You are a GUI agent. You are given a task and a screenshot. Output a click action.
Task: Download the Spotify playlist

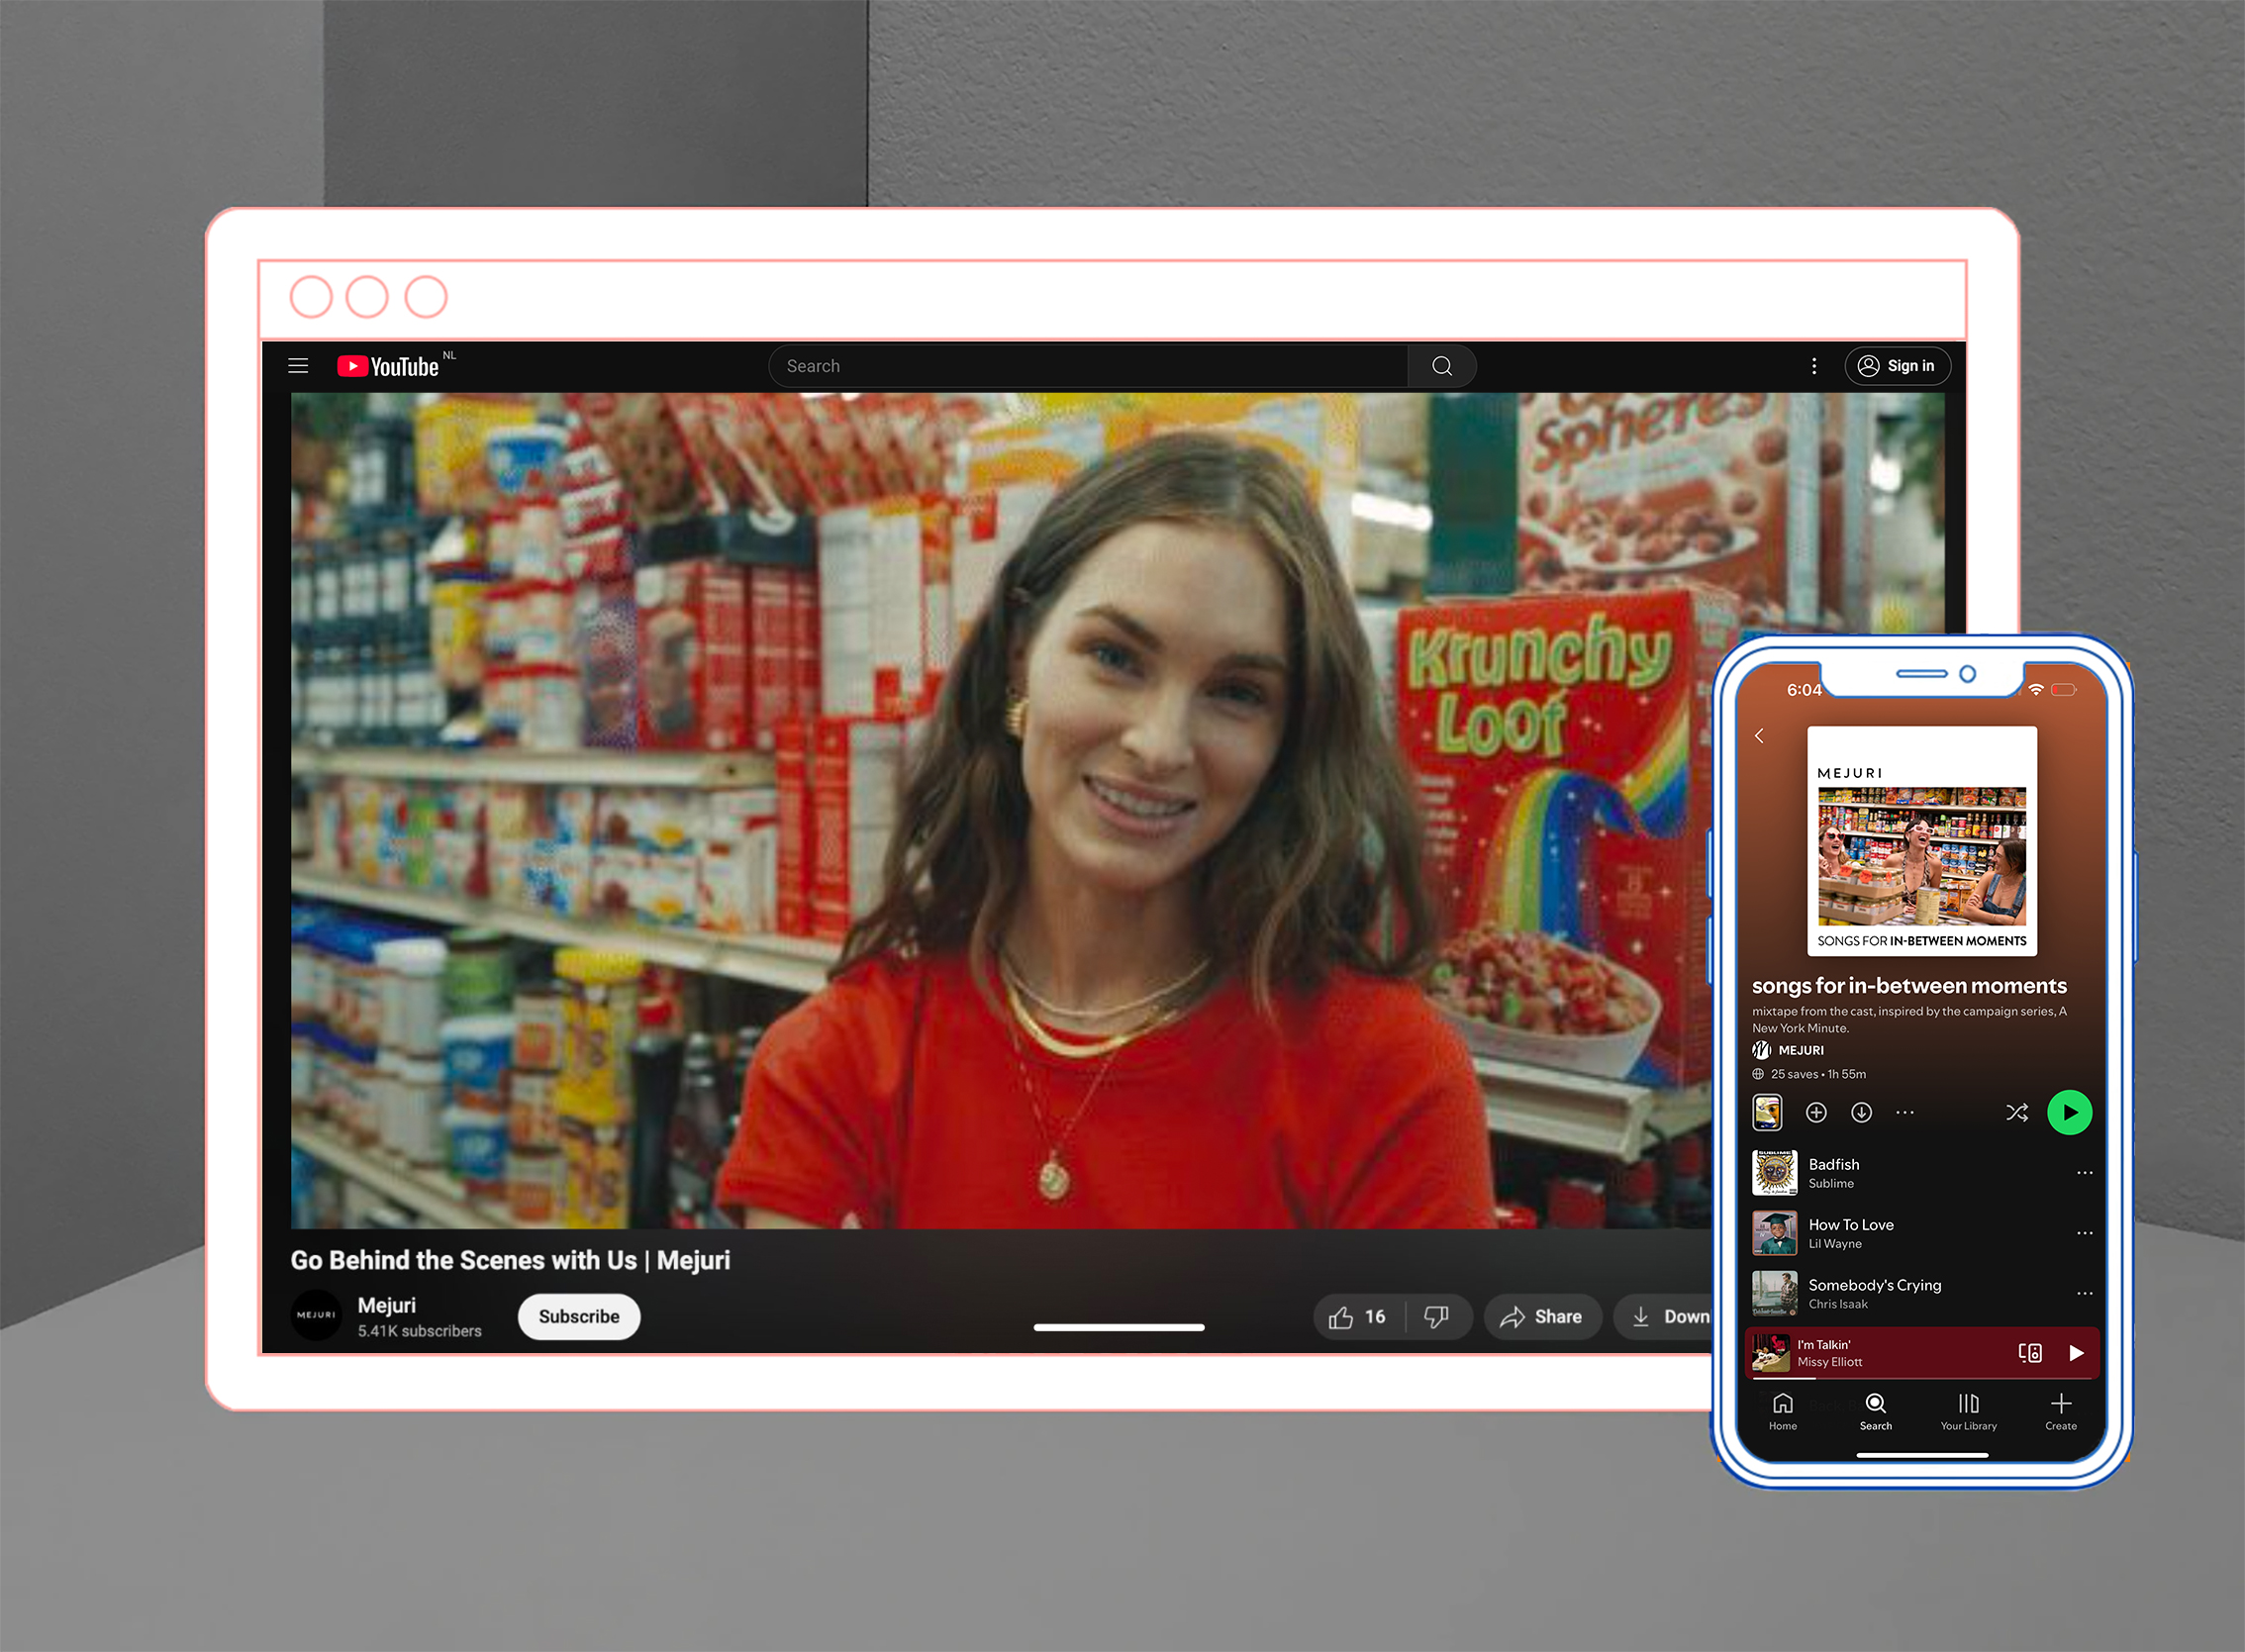pyautogui.click(x=1861, y=1113)
